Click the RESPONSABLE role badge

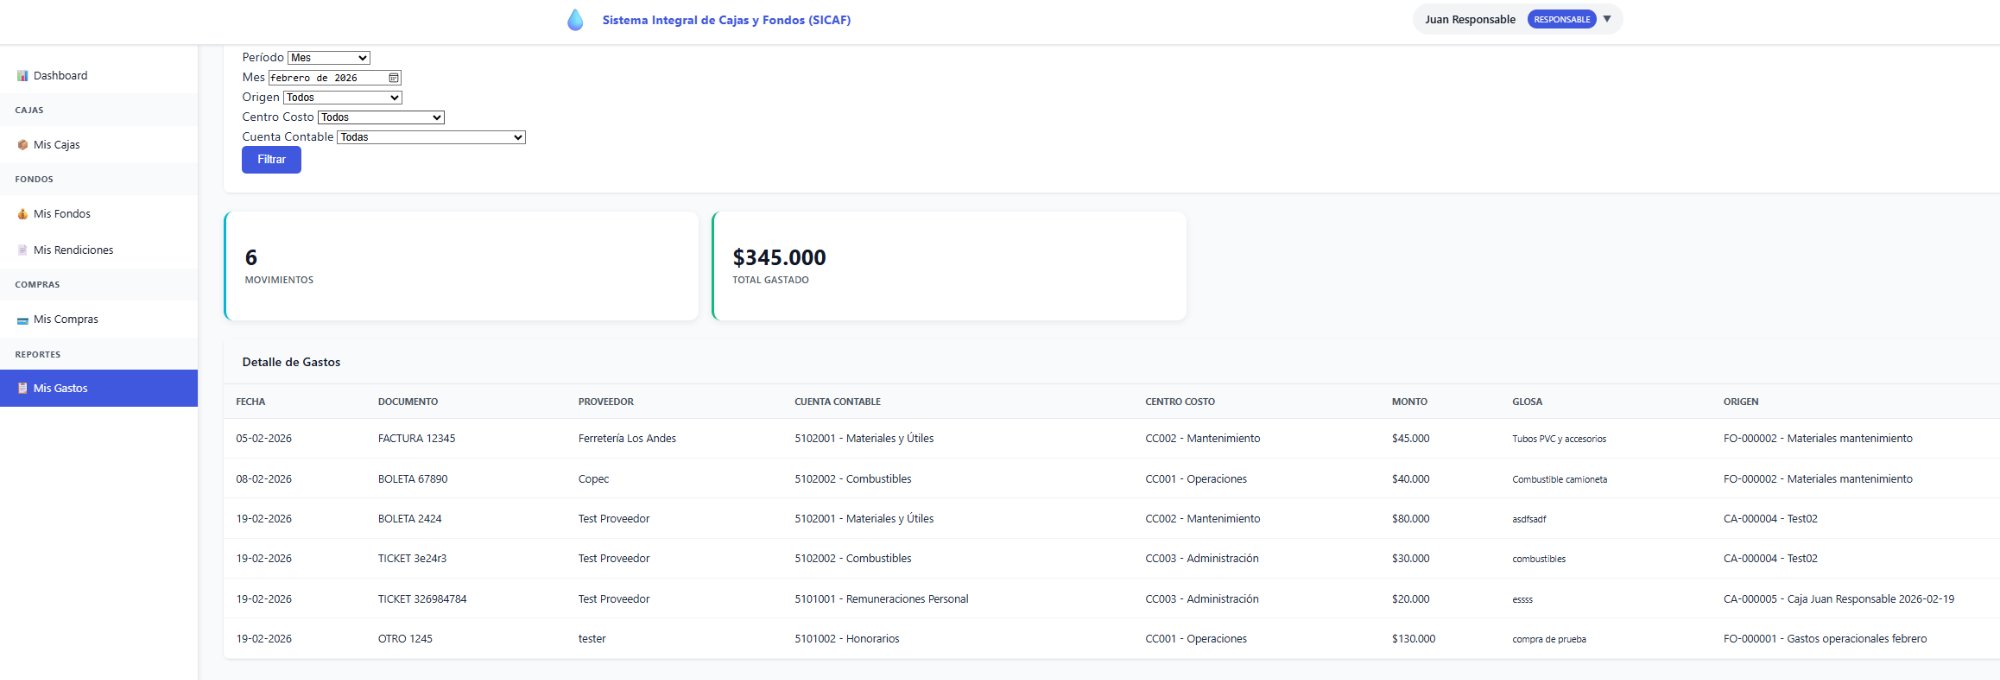coord(1561,20)
